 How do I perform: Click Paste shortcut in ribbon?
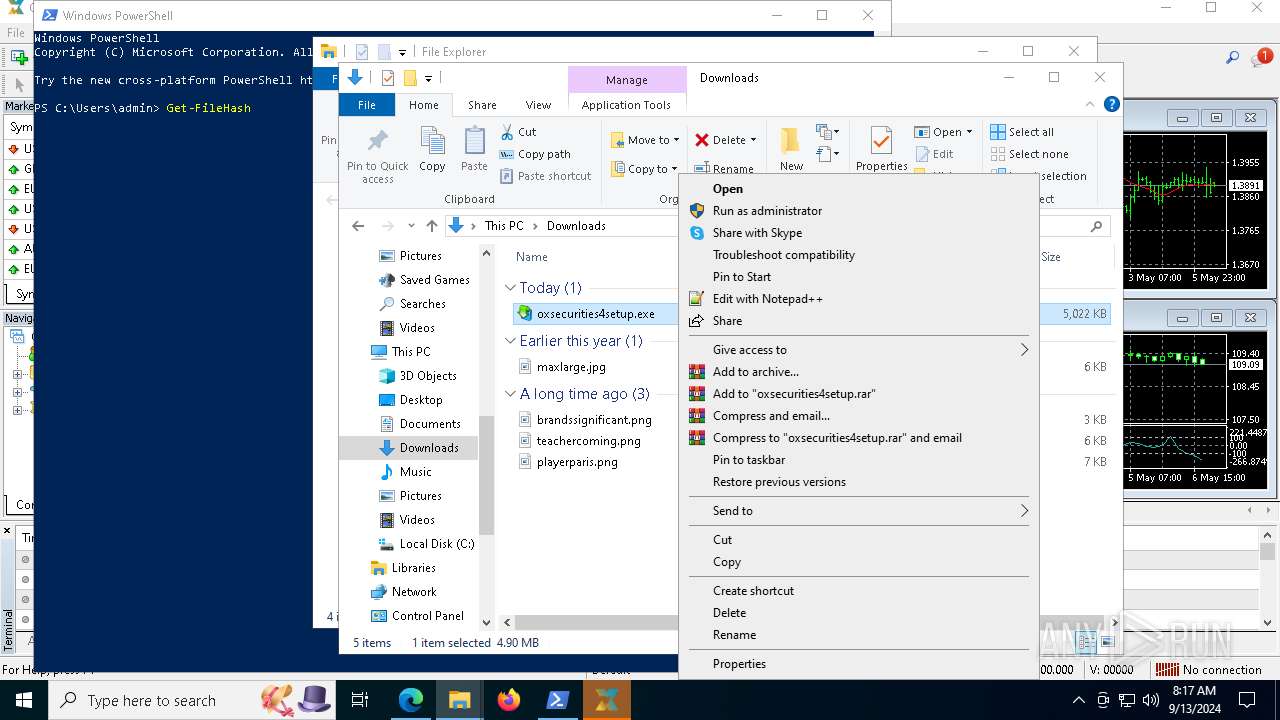pos(545,176)
